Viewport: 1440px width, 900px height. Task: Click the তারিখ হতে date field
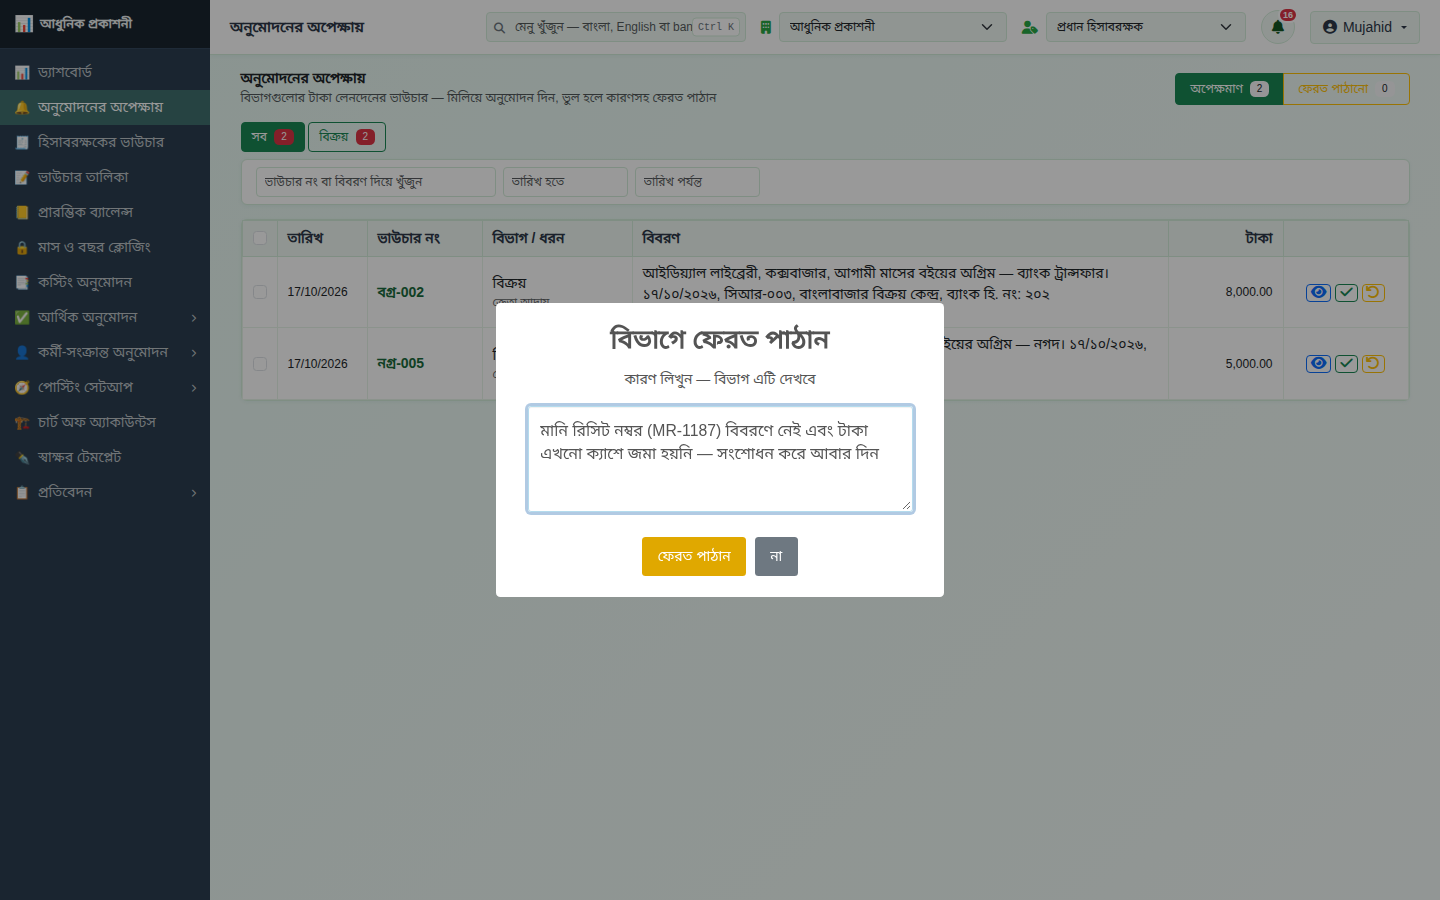565,182
